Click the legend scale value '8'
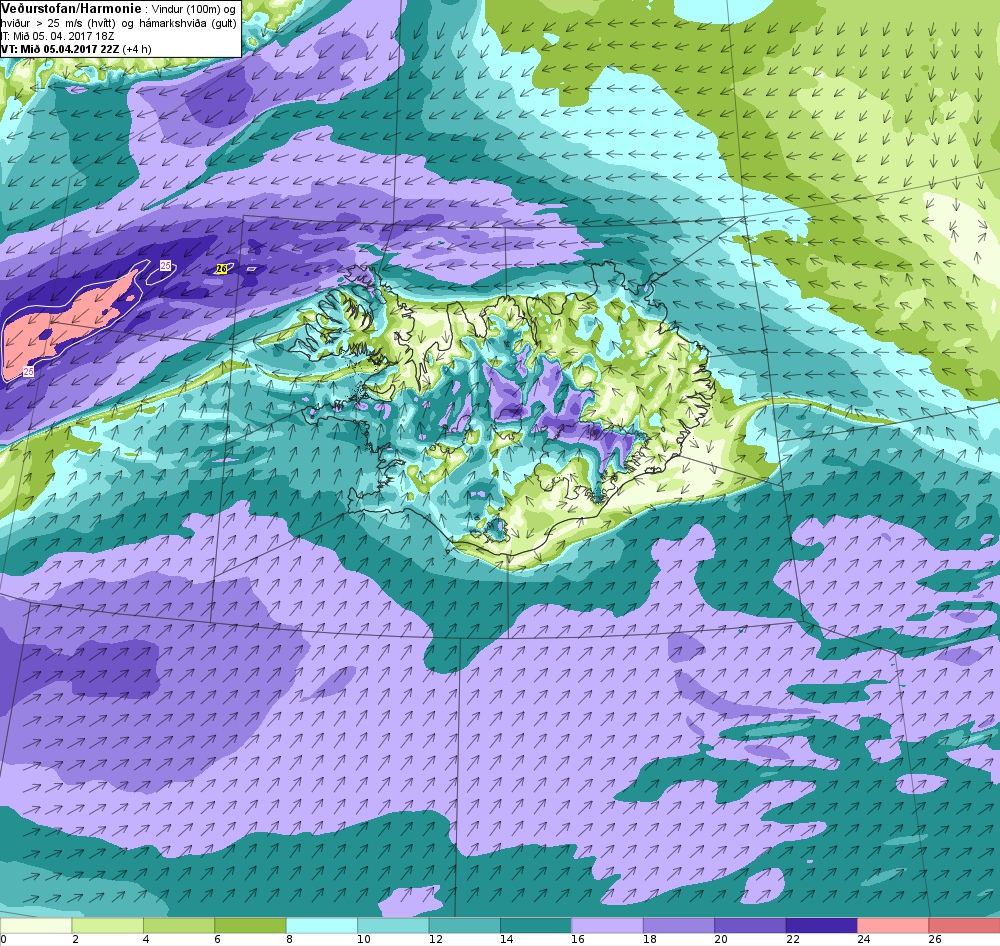 pyautogui.click(x=290, y=939)
